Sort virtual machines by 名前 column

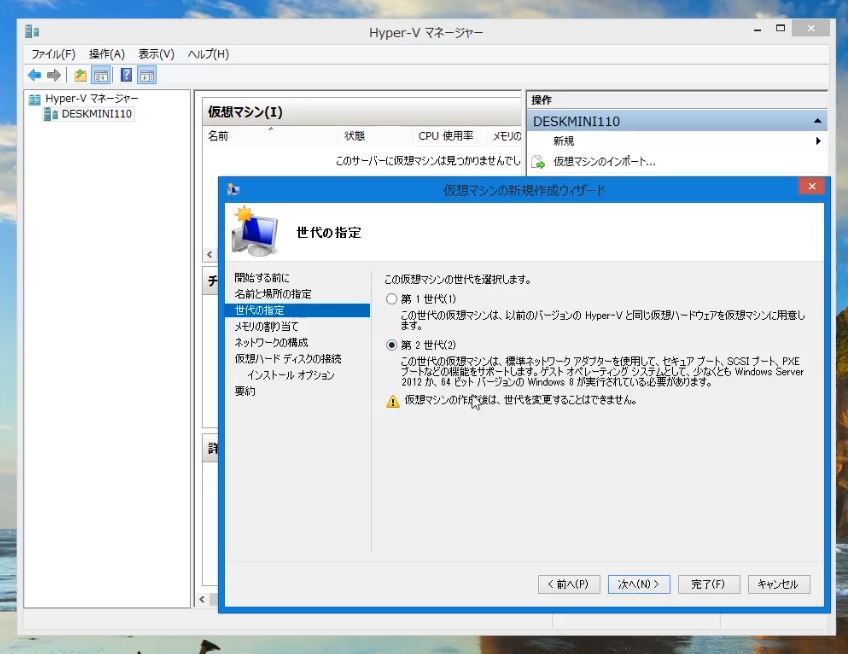click(218, 136)
